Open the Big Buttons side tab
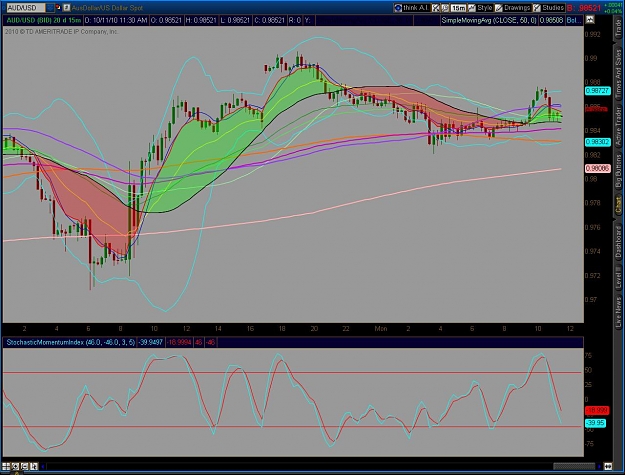 click(618, 171)
